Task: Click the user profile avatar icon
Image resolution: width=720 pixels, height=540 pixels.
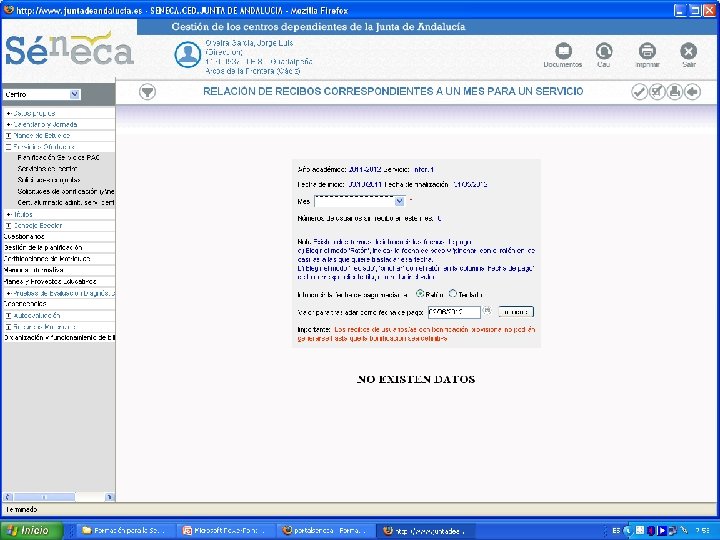Action: [x=187, y=55]
